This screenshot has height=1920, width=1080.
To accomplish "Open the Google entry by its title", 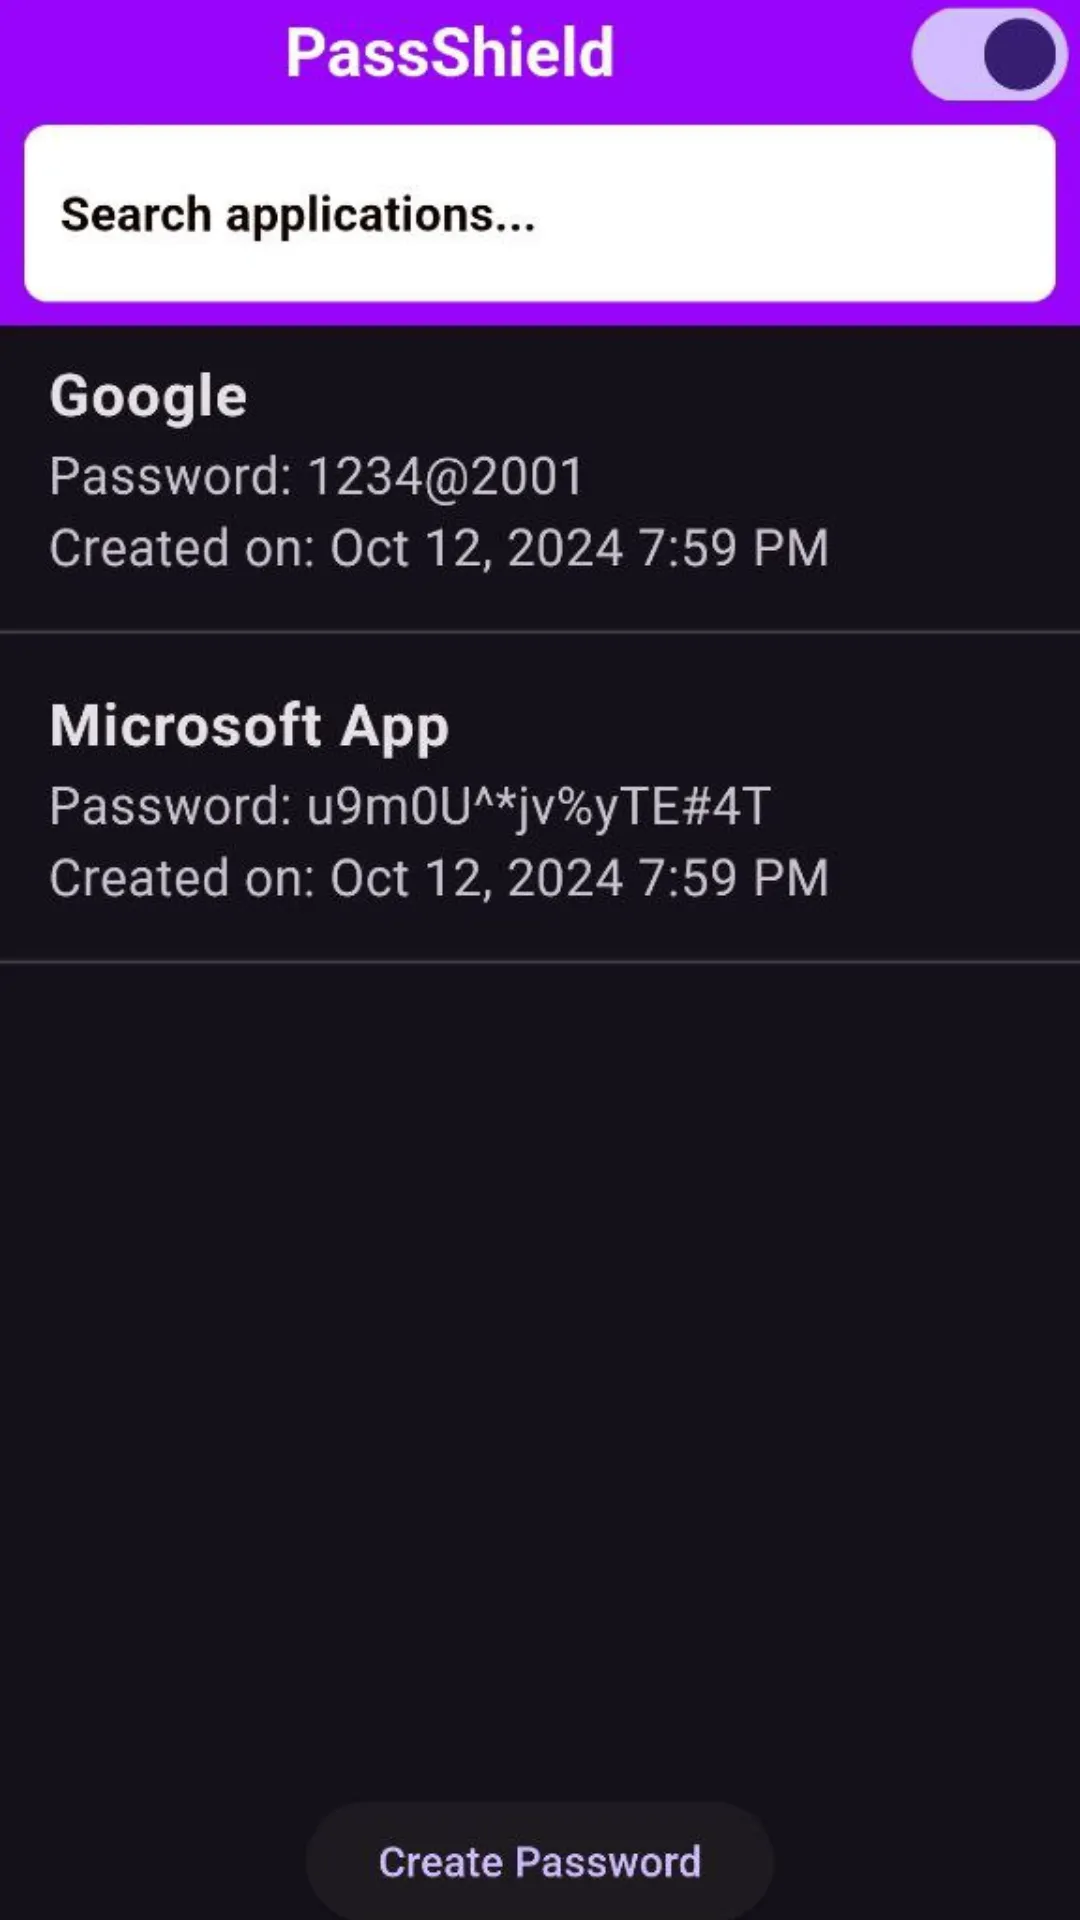I will click(148, 397).
